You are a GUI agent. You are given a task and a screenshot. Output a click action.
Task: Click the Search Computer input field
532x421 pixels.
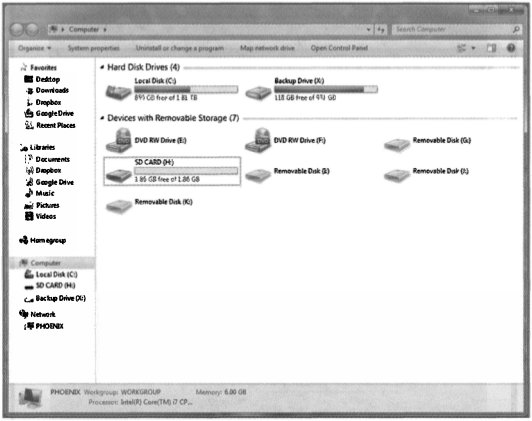(x=456, y=30)
